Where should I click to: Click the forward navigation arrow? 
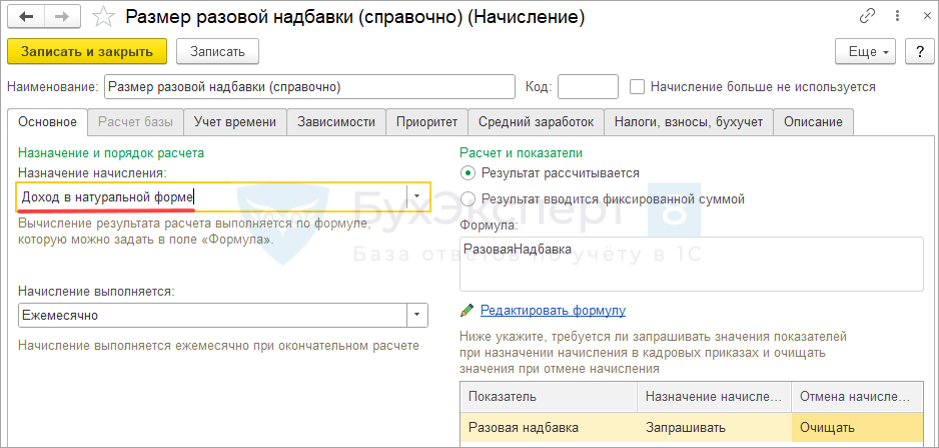coord(60,16)
